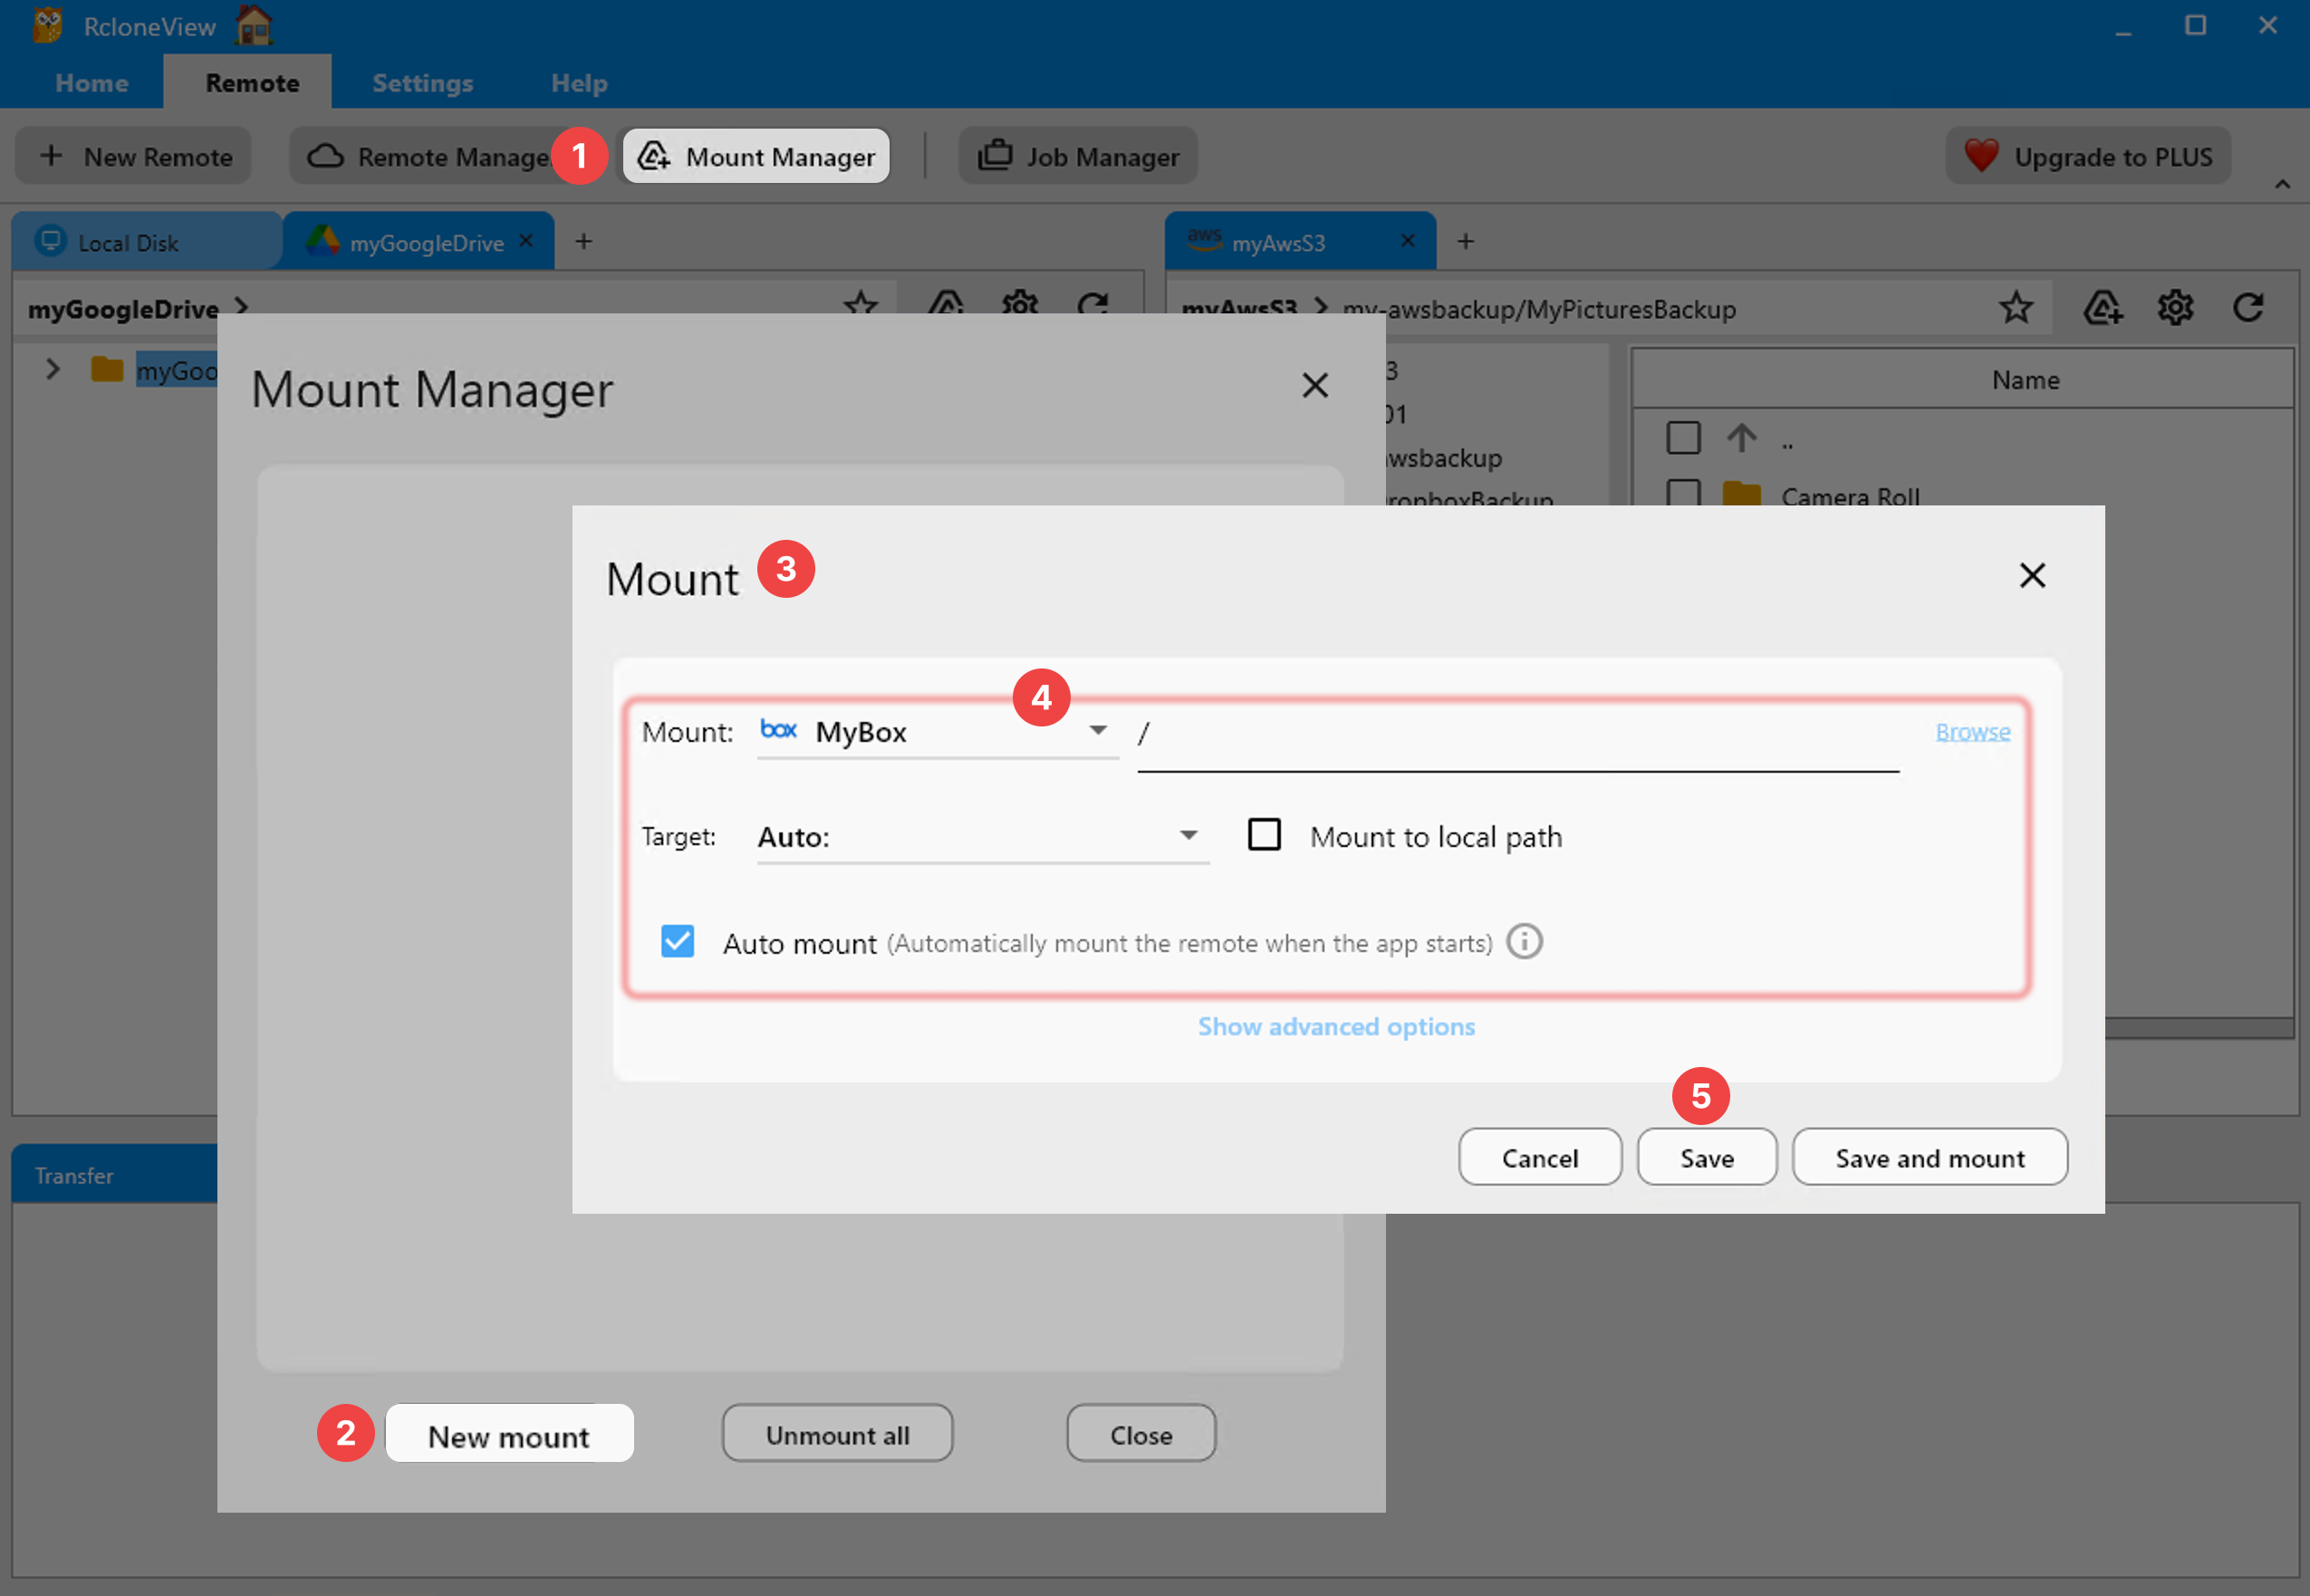Enable Mount to local path
The height and width of the screenshot is (1596, 2310).
pyautogui.click(x=1265, y=835)
